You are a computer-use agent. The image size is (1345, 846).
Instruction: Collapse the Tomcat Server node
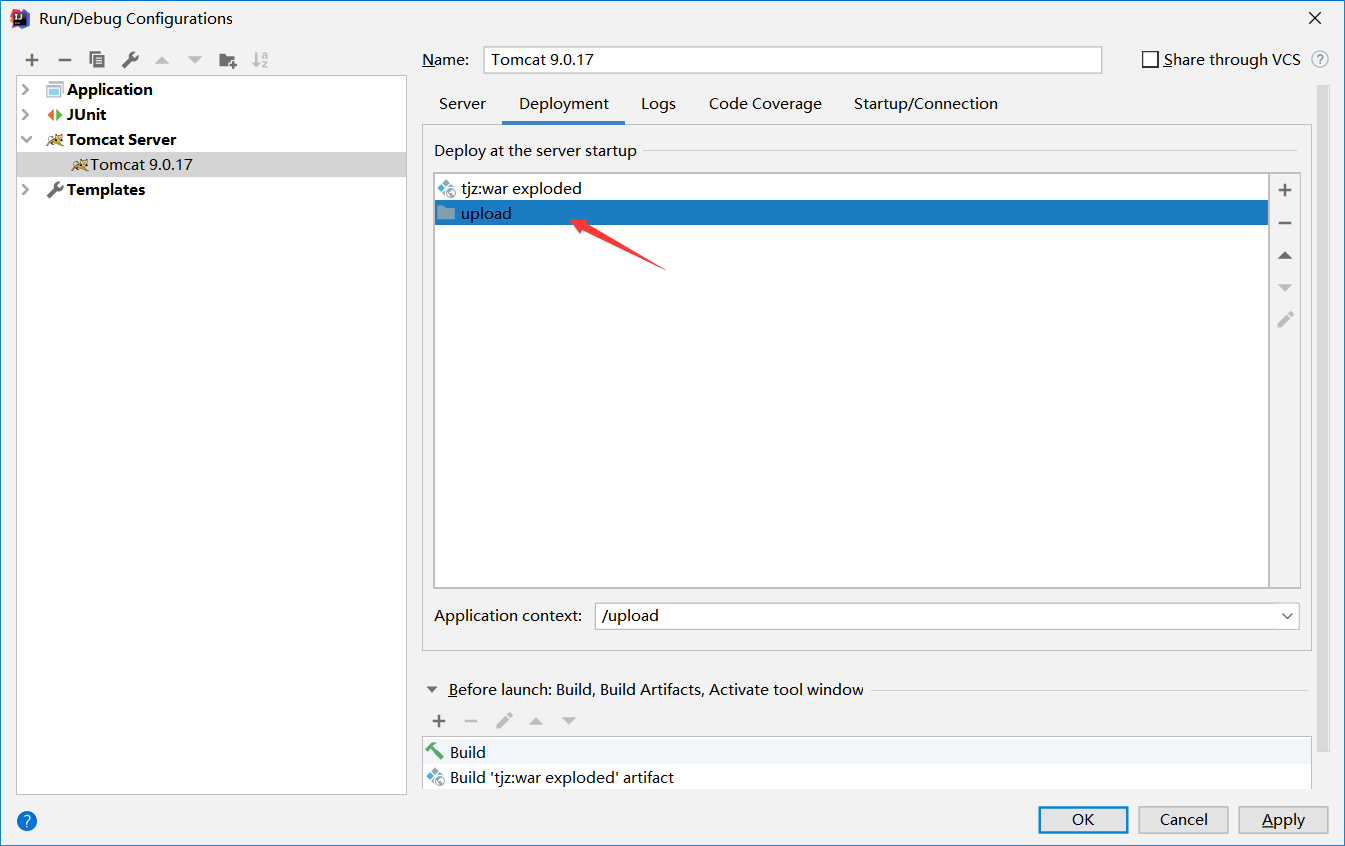point(26,140)
